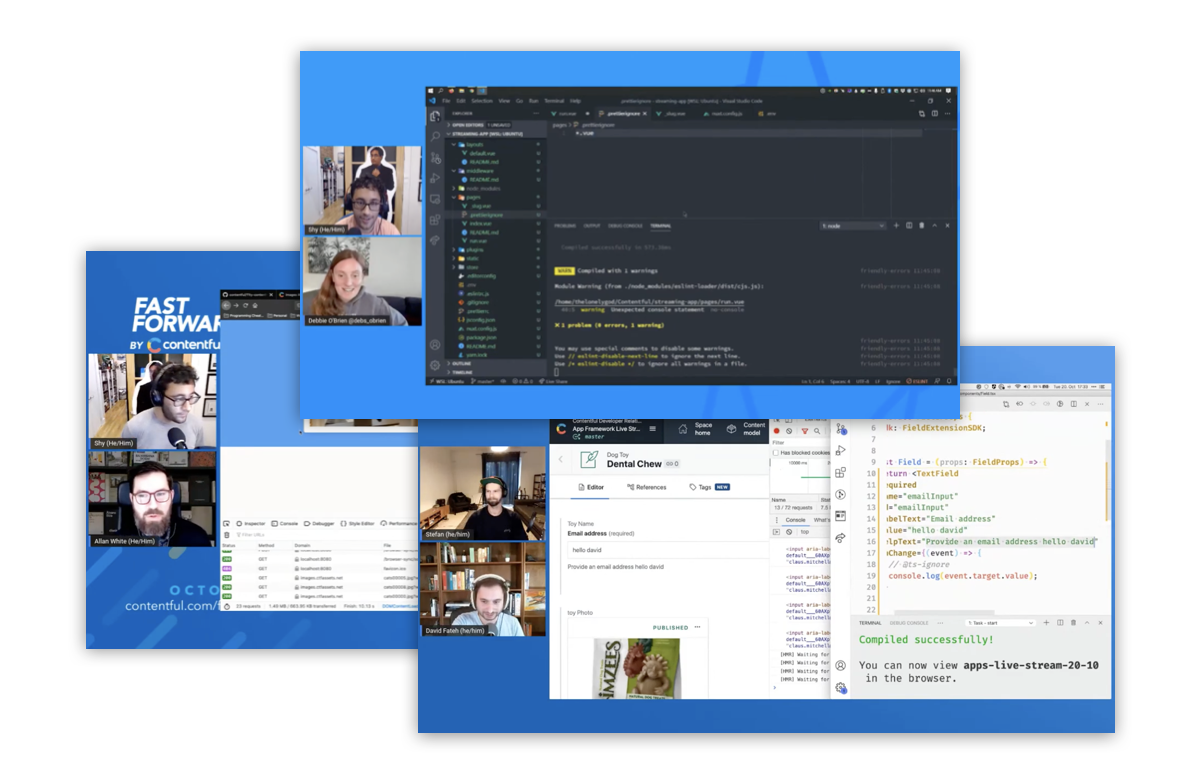This screenshot has width=1194, height=784.
Task: Open index.vue in the pages folder
Action: (480, 223)
